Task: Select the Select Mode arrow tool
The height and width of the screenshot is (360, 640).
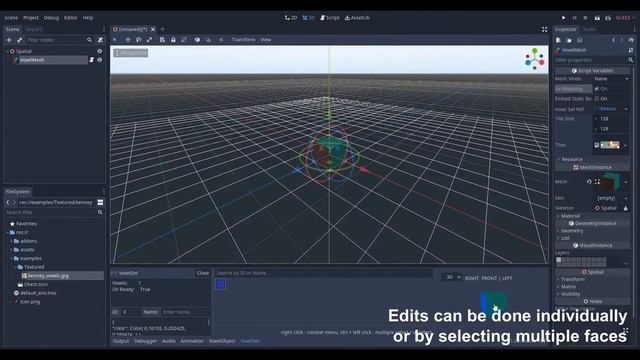Action: (115, 40)
